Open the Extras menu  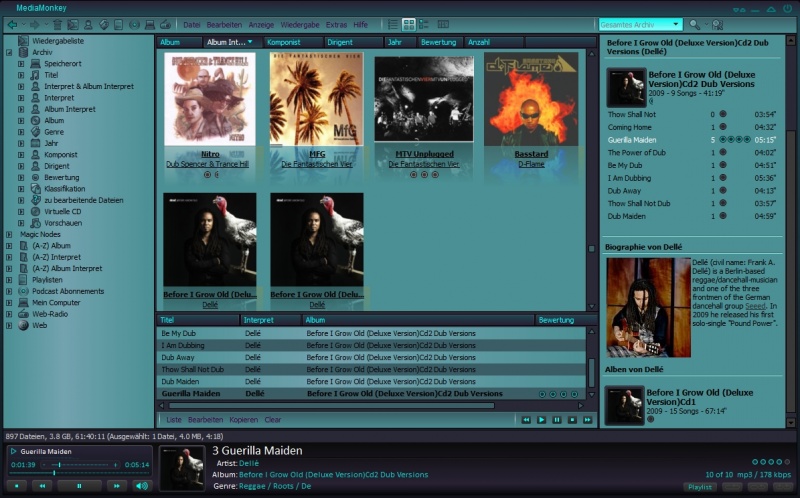(x=336, y=24)
